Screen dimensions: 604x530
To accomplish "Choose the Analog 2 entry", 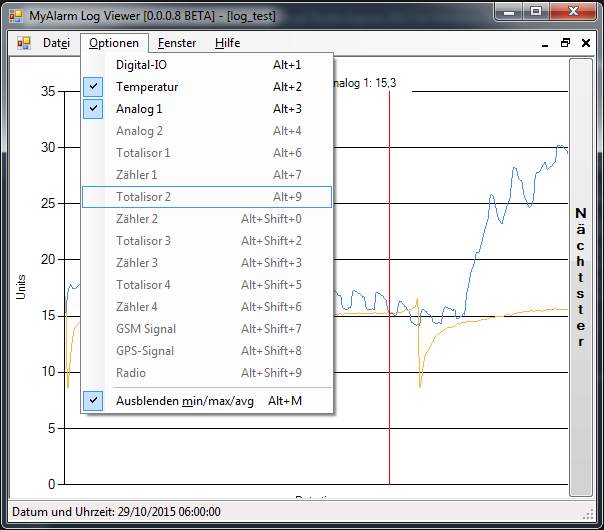I will coord(207,131).
